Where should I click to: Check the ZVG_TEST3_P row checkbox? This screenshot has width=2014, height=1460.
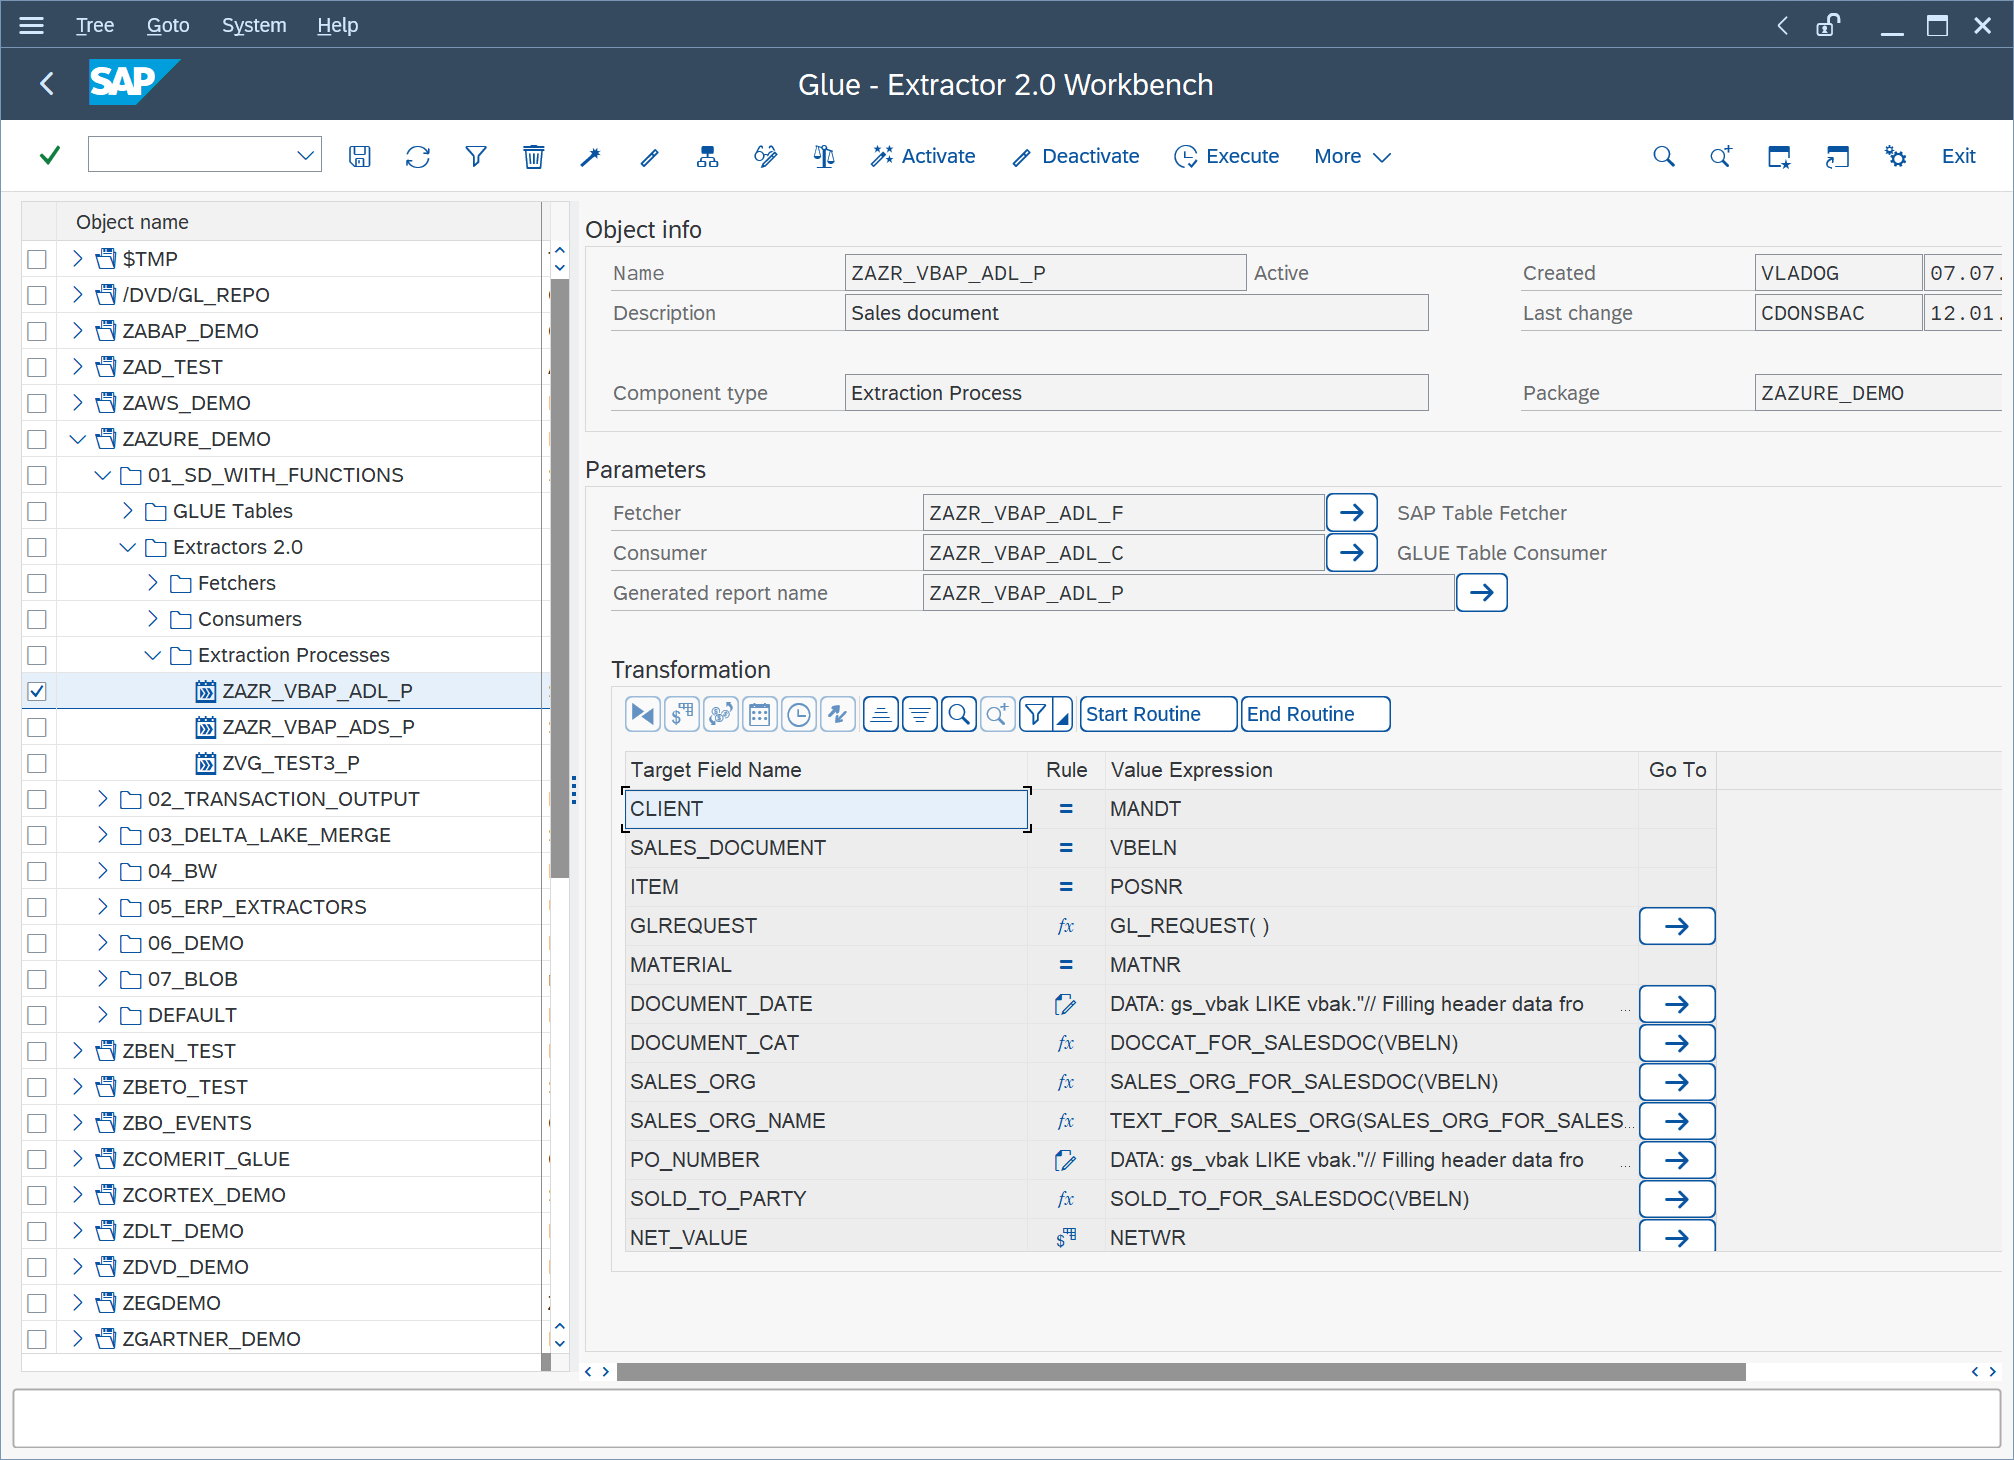point(37,763)
